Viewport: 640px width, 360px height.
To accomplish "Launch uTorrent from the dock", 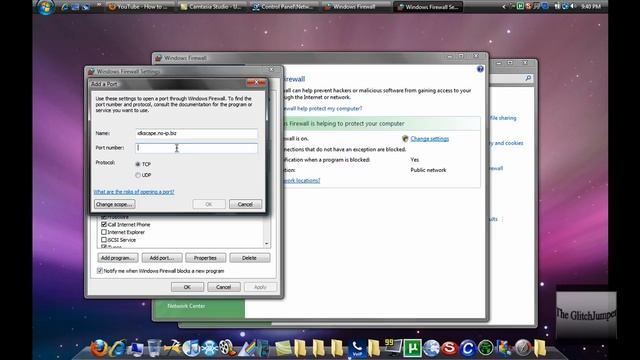I will pos(412,348).
